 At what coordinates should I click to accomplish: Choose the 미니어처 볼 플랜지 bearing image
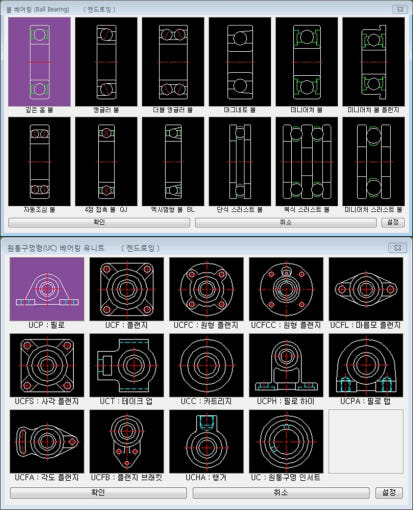pos(373,62)
